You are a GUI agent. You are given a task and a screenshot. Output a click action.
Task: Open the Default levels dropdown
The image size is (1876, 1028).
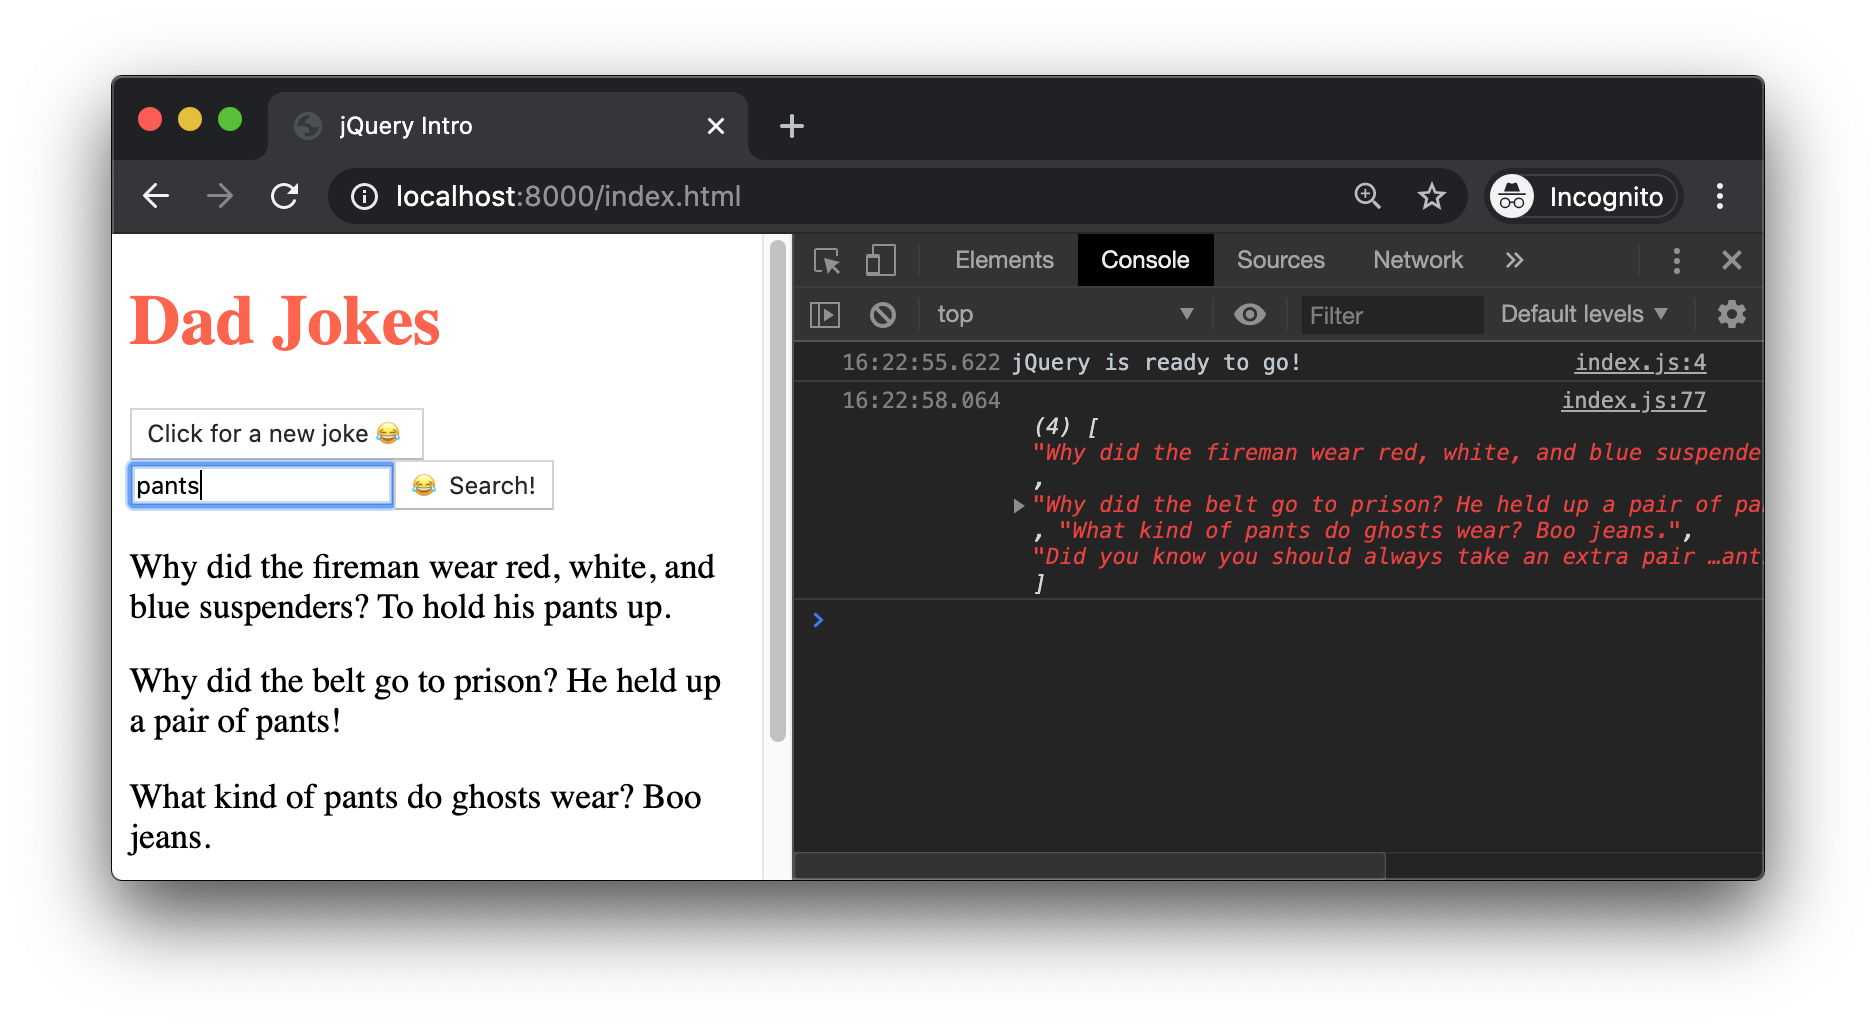coord(1583,314)
